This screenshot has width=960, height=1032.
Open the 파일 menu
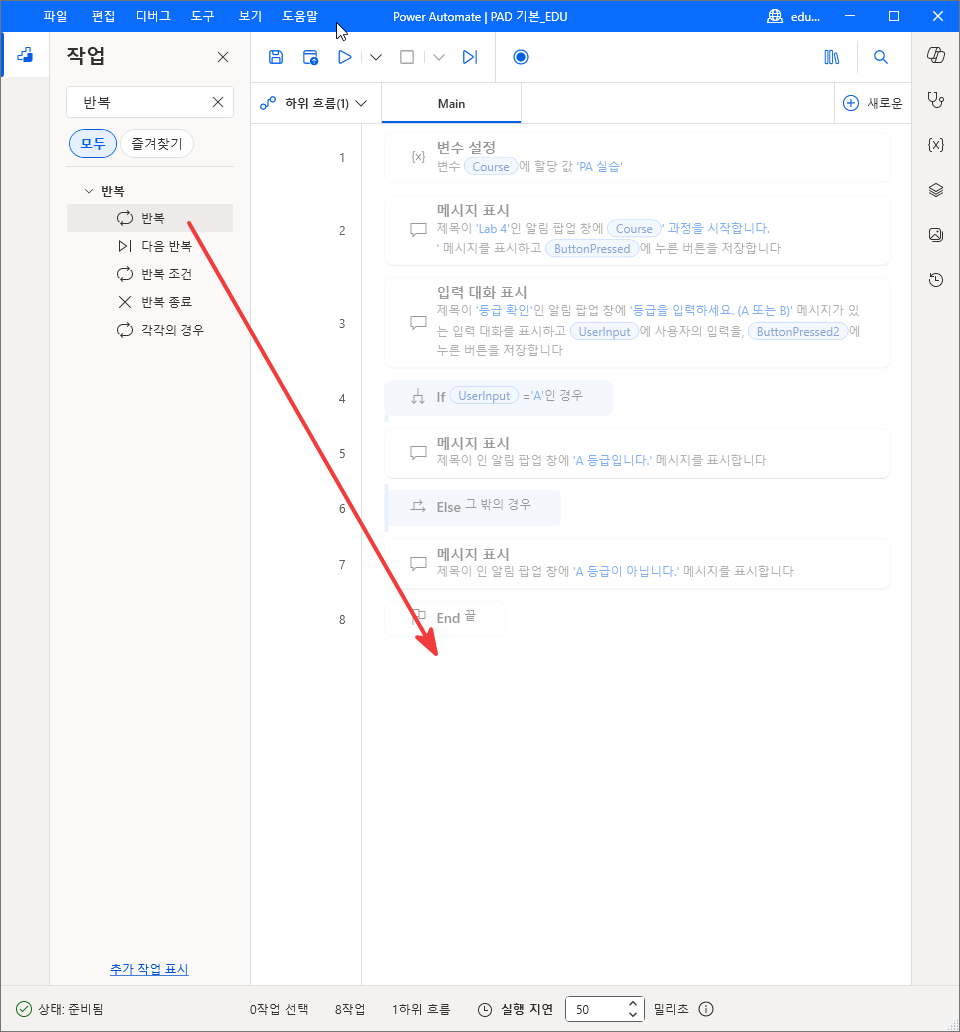55,16
